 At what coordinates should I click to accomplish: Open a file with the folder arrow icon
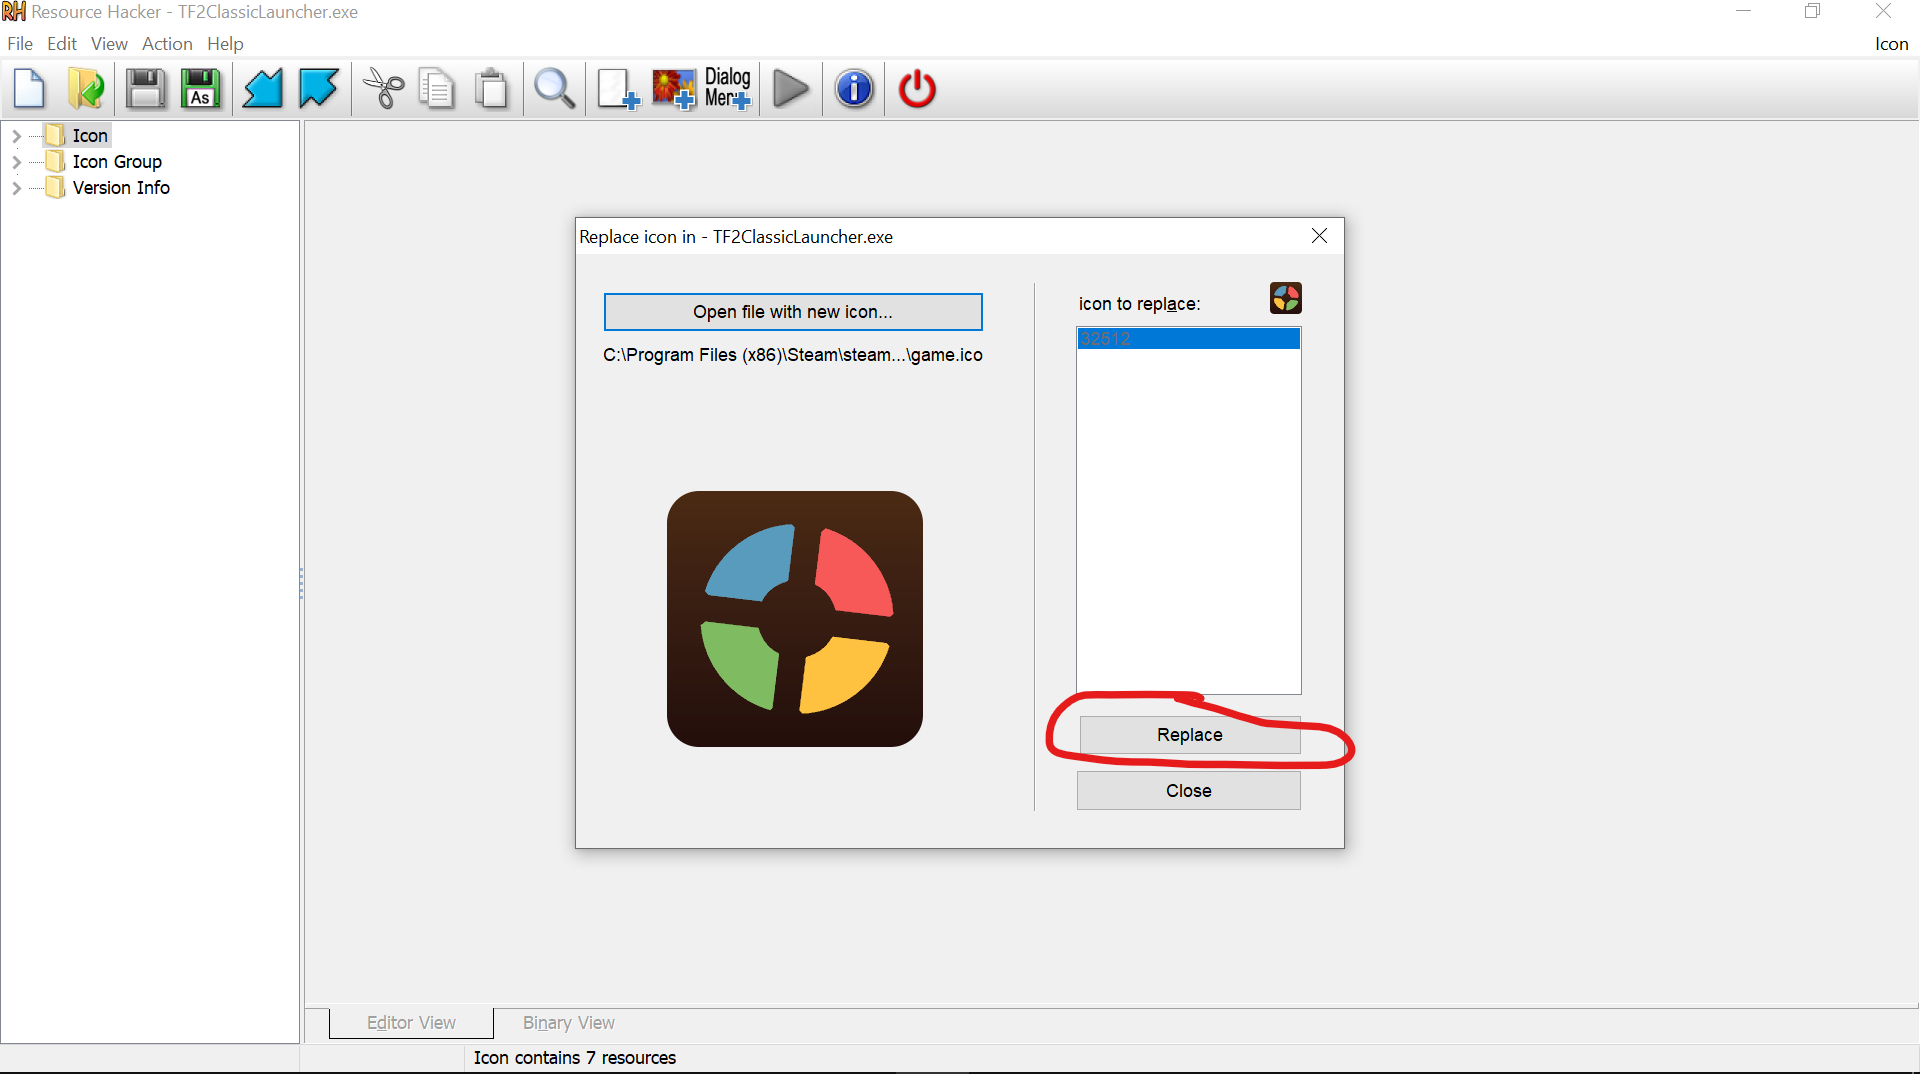click(86, 89)
